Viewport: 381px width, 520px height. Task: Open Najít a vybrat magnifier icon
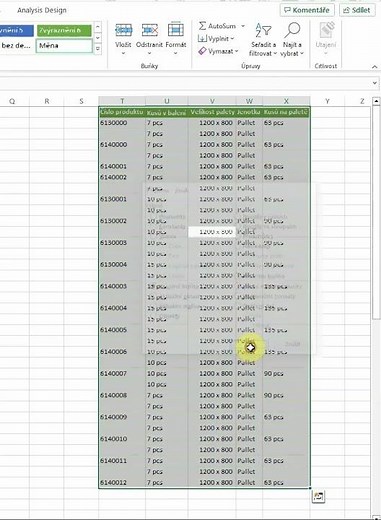292,30
